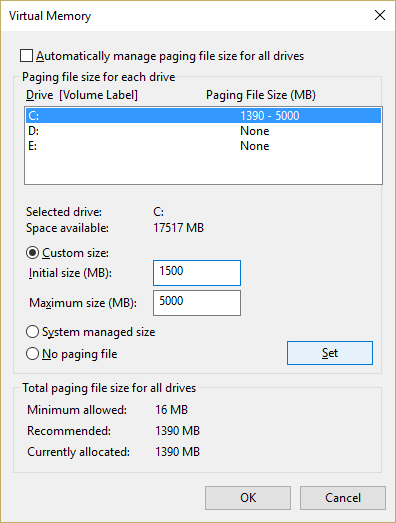Cancel the Virtual Memory dialog

click(x=343, y=498)
